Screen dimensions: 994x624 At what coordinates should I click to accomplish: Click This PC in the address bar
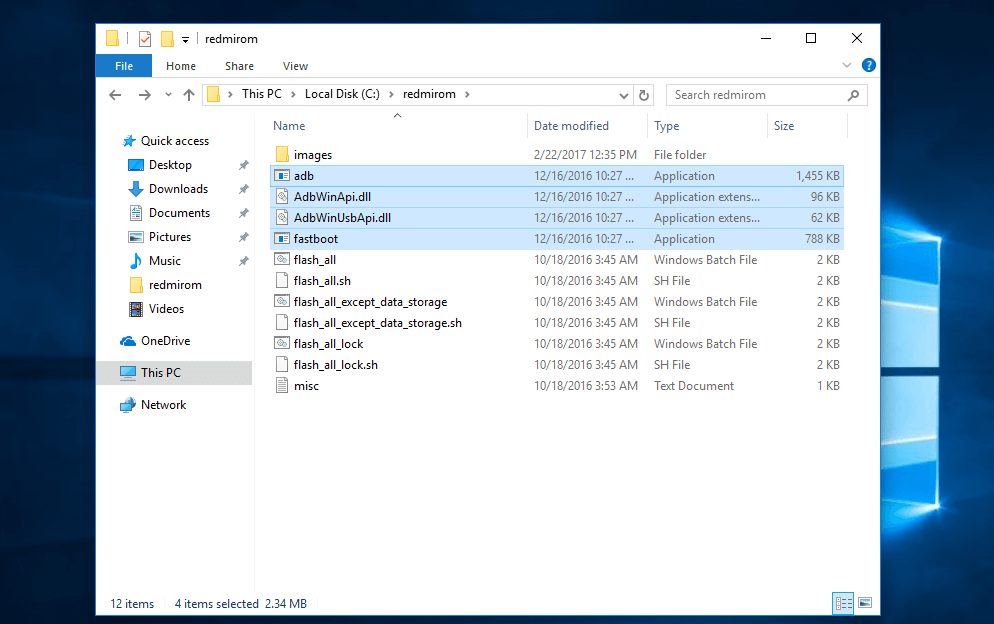(261, 94)
